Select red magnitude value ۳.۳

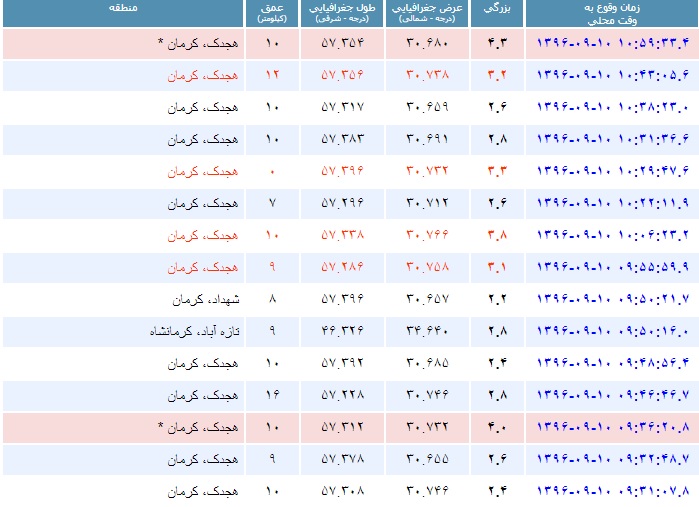coord(497,171)
